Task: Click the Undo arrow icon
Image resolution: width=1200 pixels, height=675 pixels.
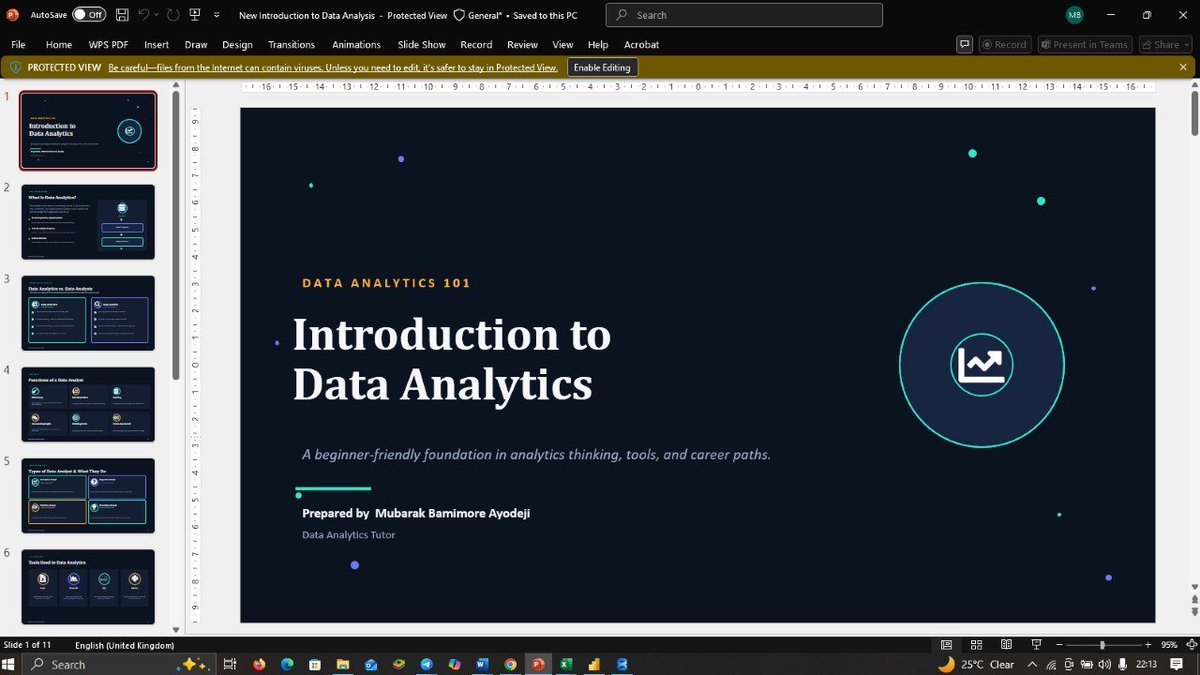Action: (143, 15)
